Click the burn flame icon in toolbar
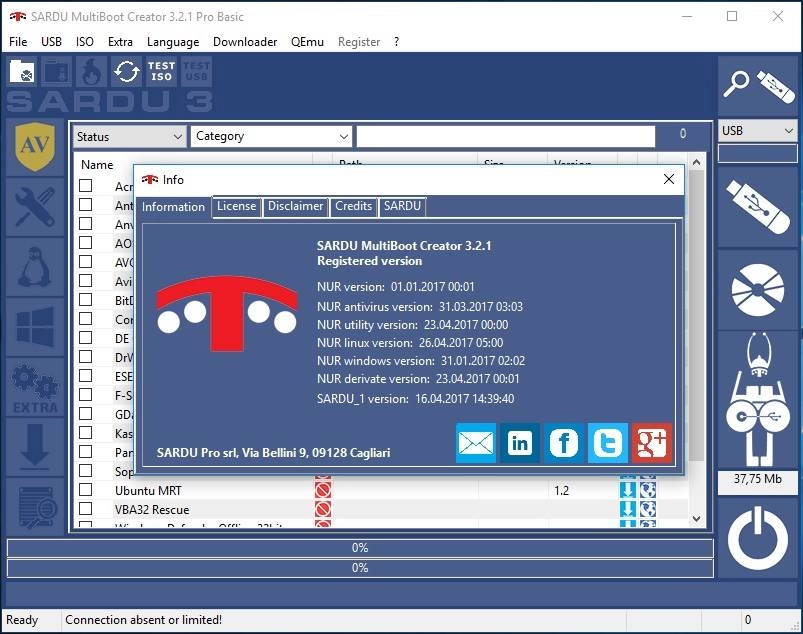803x634 pixels. (91, 71)
